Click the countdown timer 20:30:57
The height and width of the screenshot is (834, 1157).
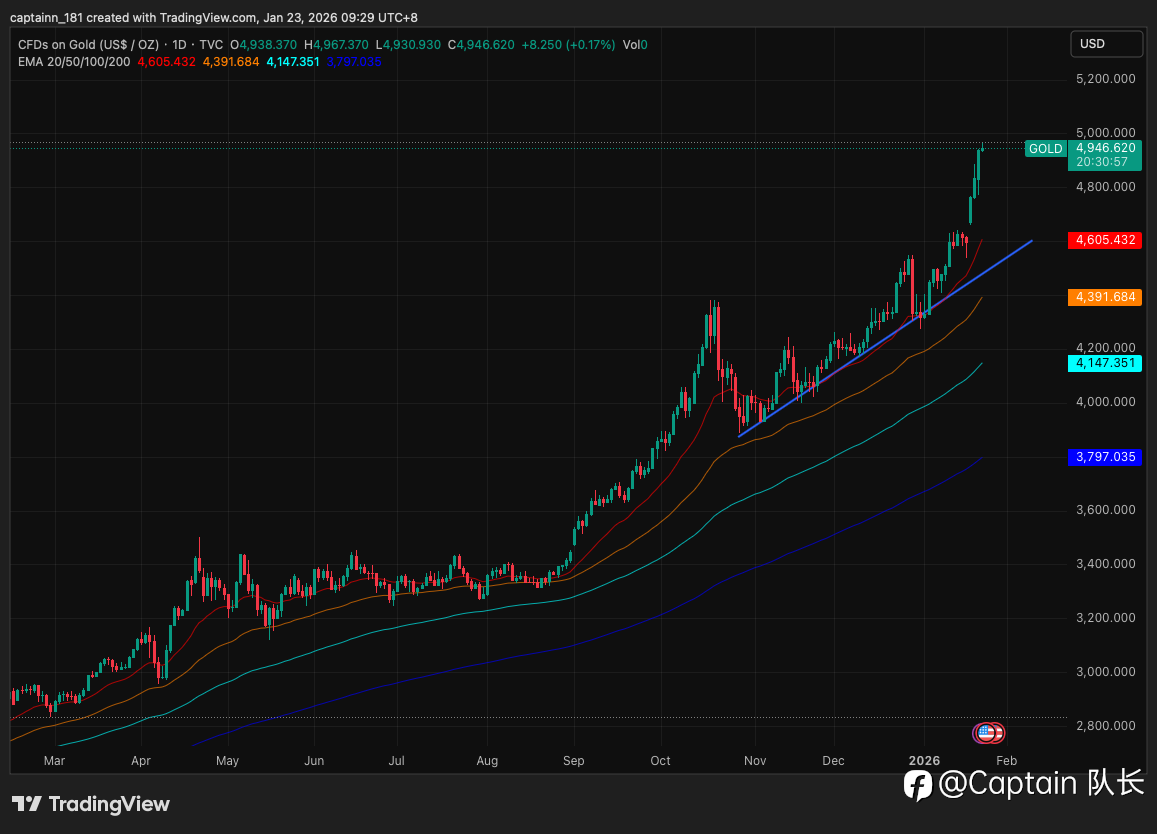point(1102,162)
